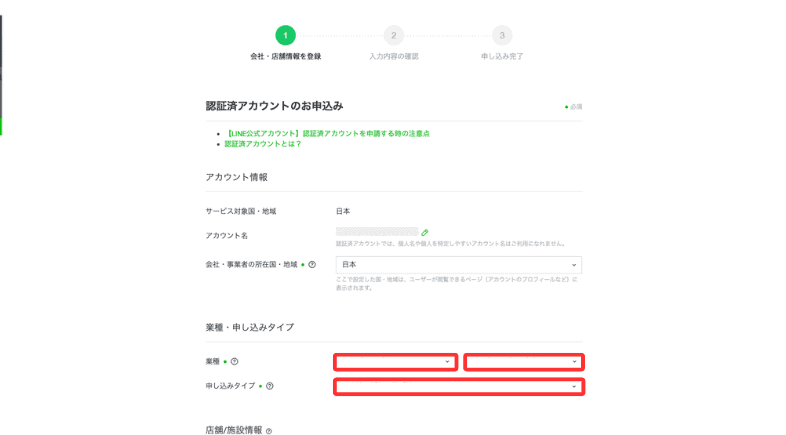Image resolution: width=786 pixels, height=435 pixels.
Task: Expand the 申し込みタイプ dropdown
Action: click(459, 386)
